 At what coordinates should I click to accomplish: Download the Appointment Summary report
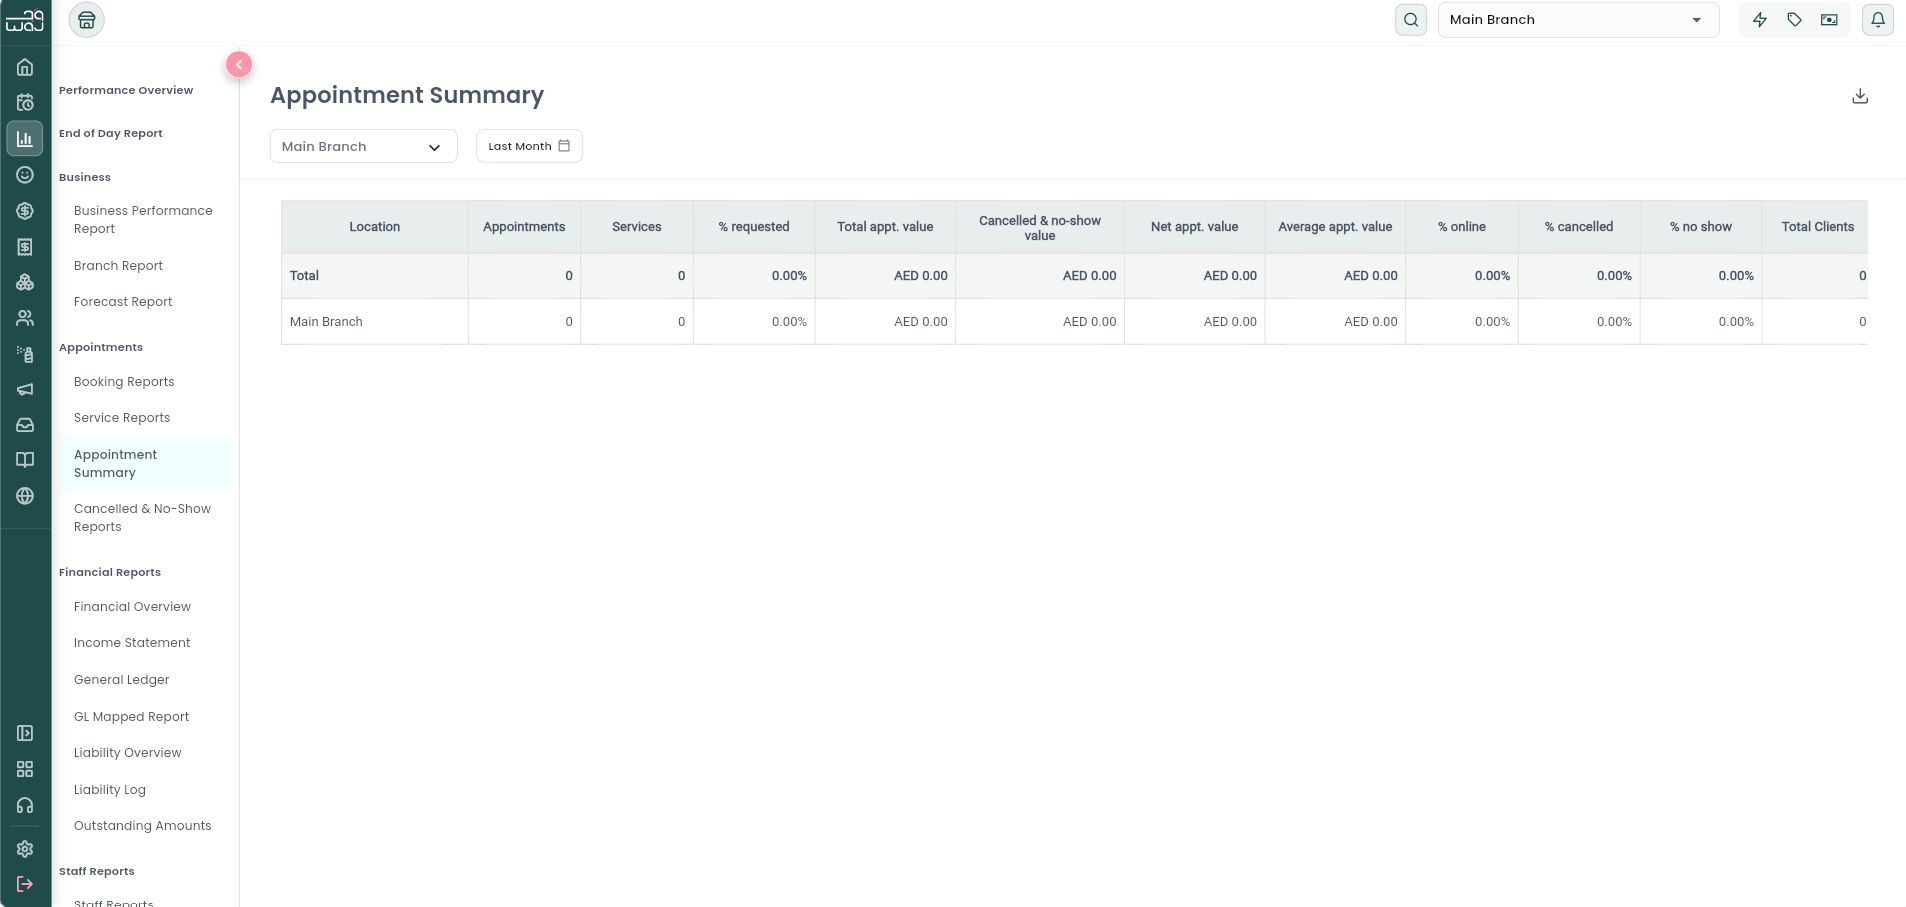(1860, 96)
